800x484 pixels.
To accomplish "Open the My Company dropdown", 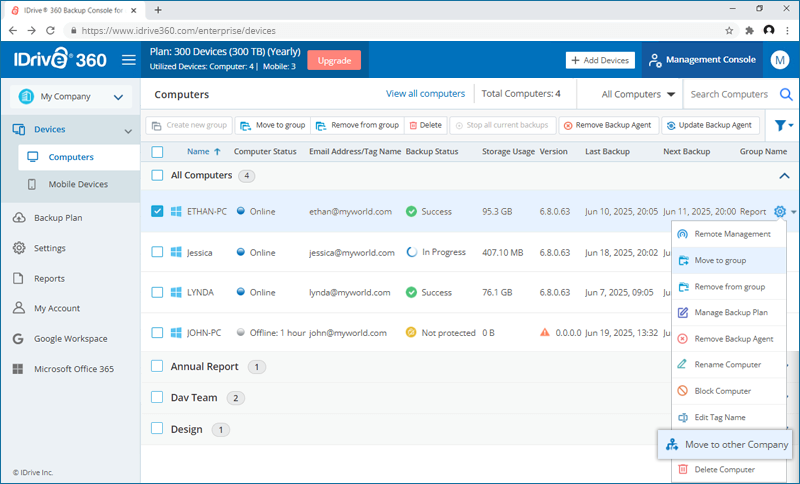I will 71,96.
